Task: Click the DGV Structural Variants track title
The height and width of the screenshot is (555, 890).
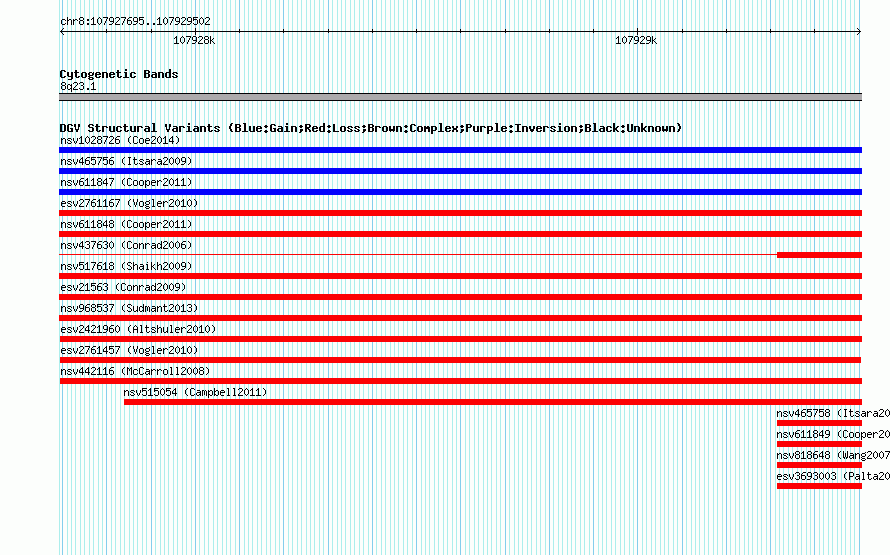Action: pyautogui.click(x=371, y=128)
